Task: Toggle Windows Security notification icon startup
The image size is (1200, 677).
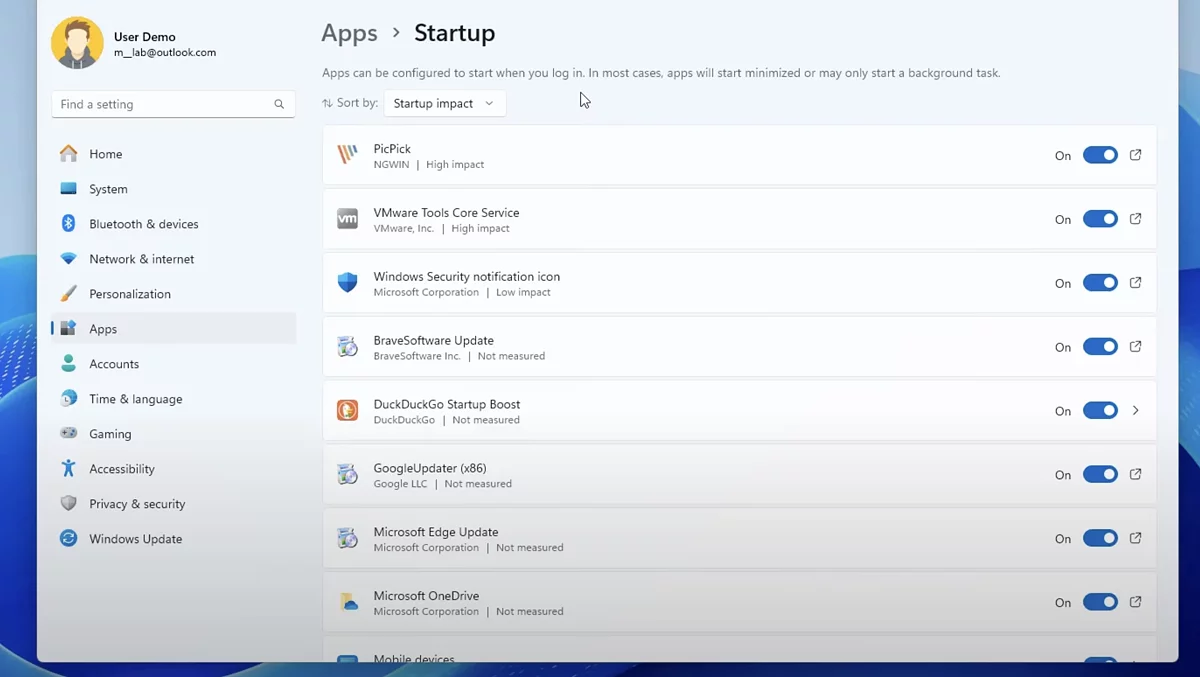Action: (x=1100, y=283)
